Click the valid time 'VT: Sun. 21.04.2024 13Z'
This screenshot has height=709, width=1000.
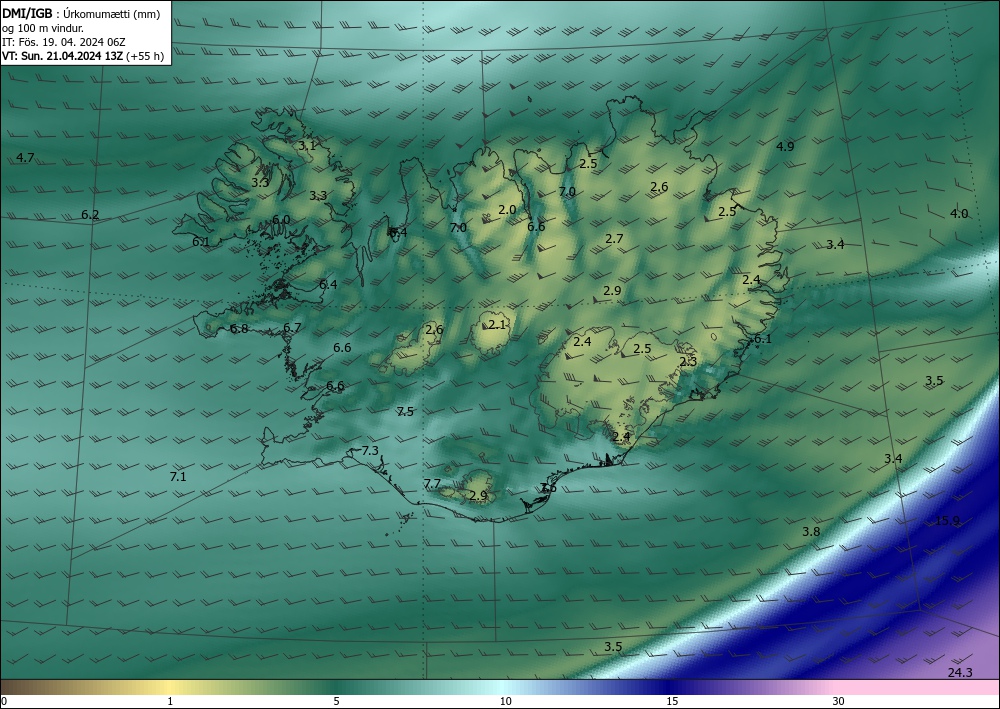tap(62, 56)
